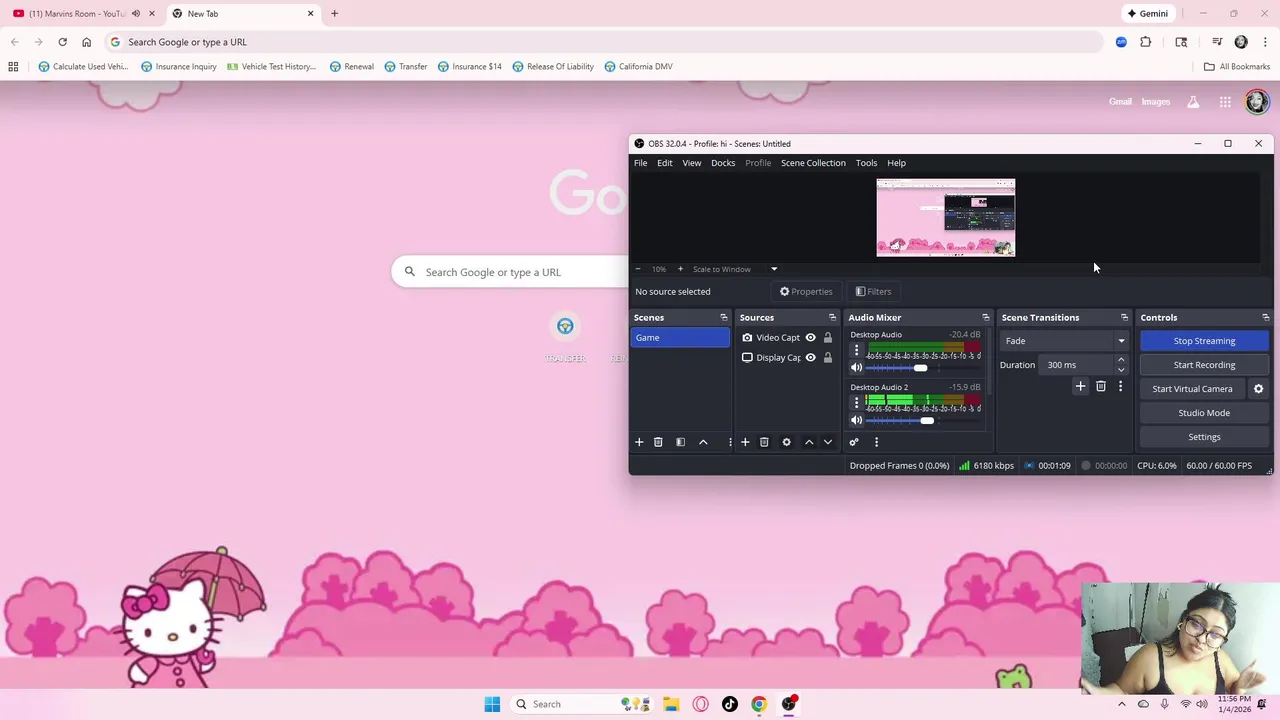
Task: Open Fade transition dropdown
Action: pos(1064,341)
